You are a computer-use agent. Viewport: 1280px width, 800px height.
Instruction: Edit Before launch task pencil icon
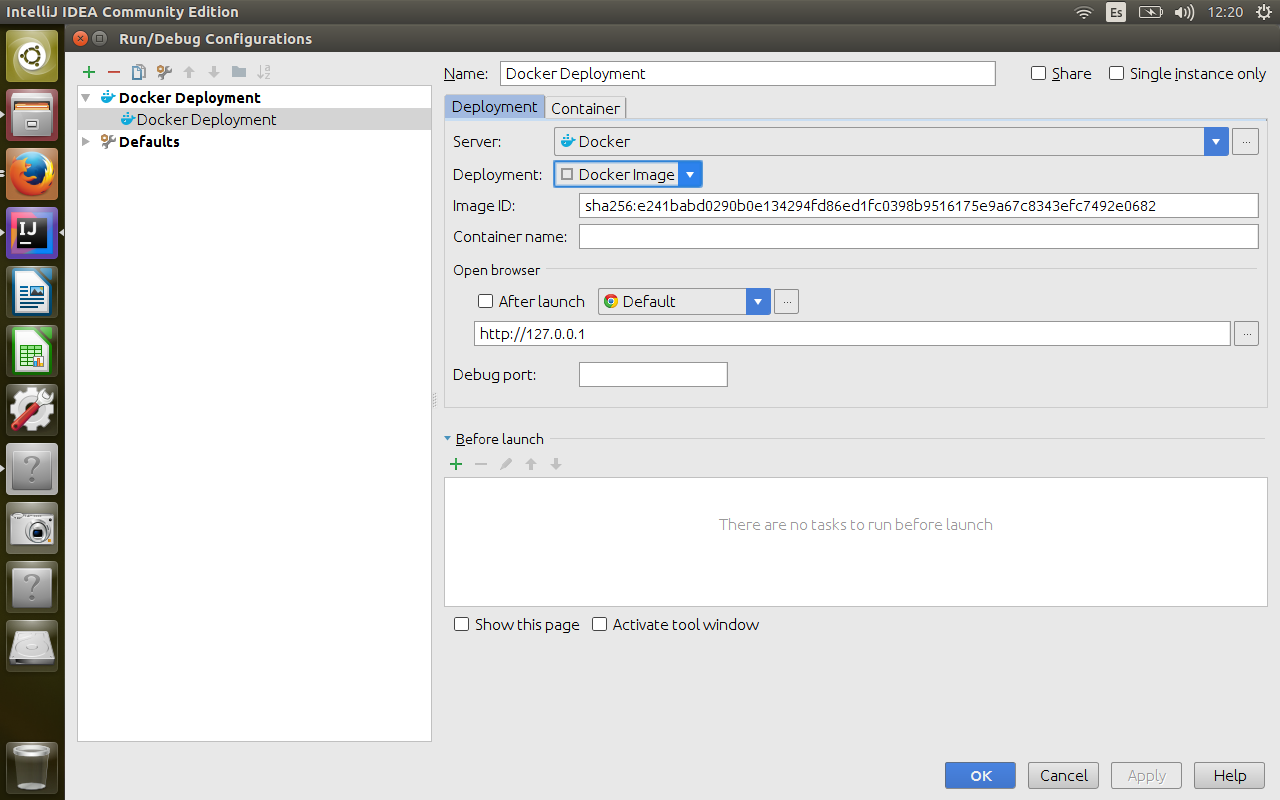pos(506,464)
